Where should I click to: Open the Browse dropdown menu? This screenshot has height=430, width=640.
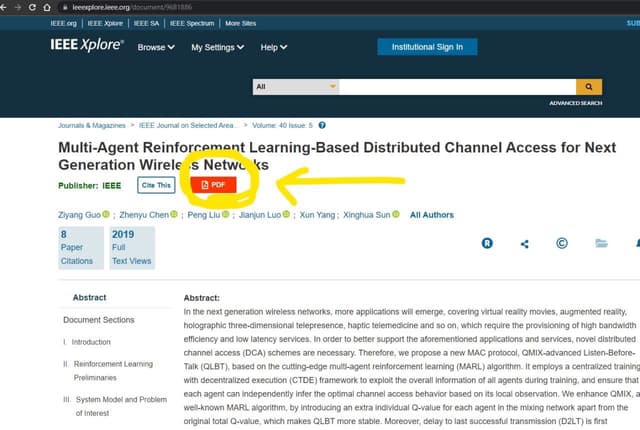tap(156, 47)
